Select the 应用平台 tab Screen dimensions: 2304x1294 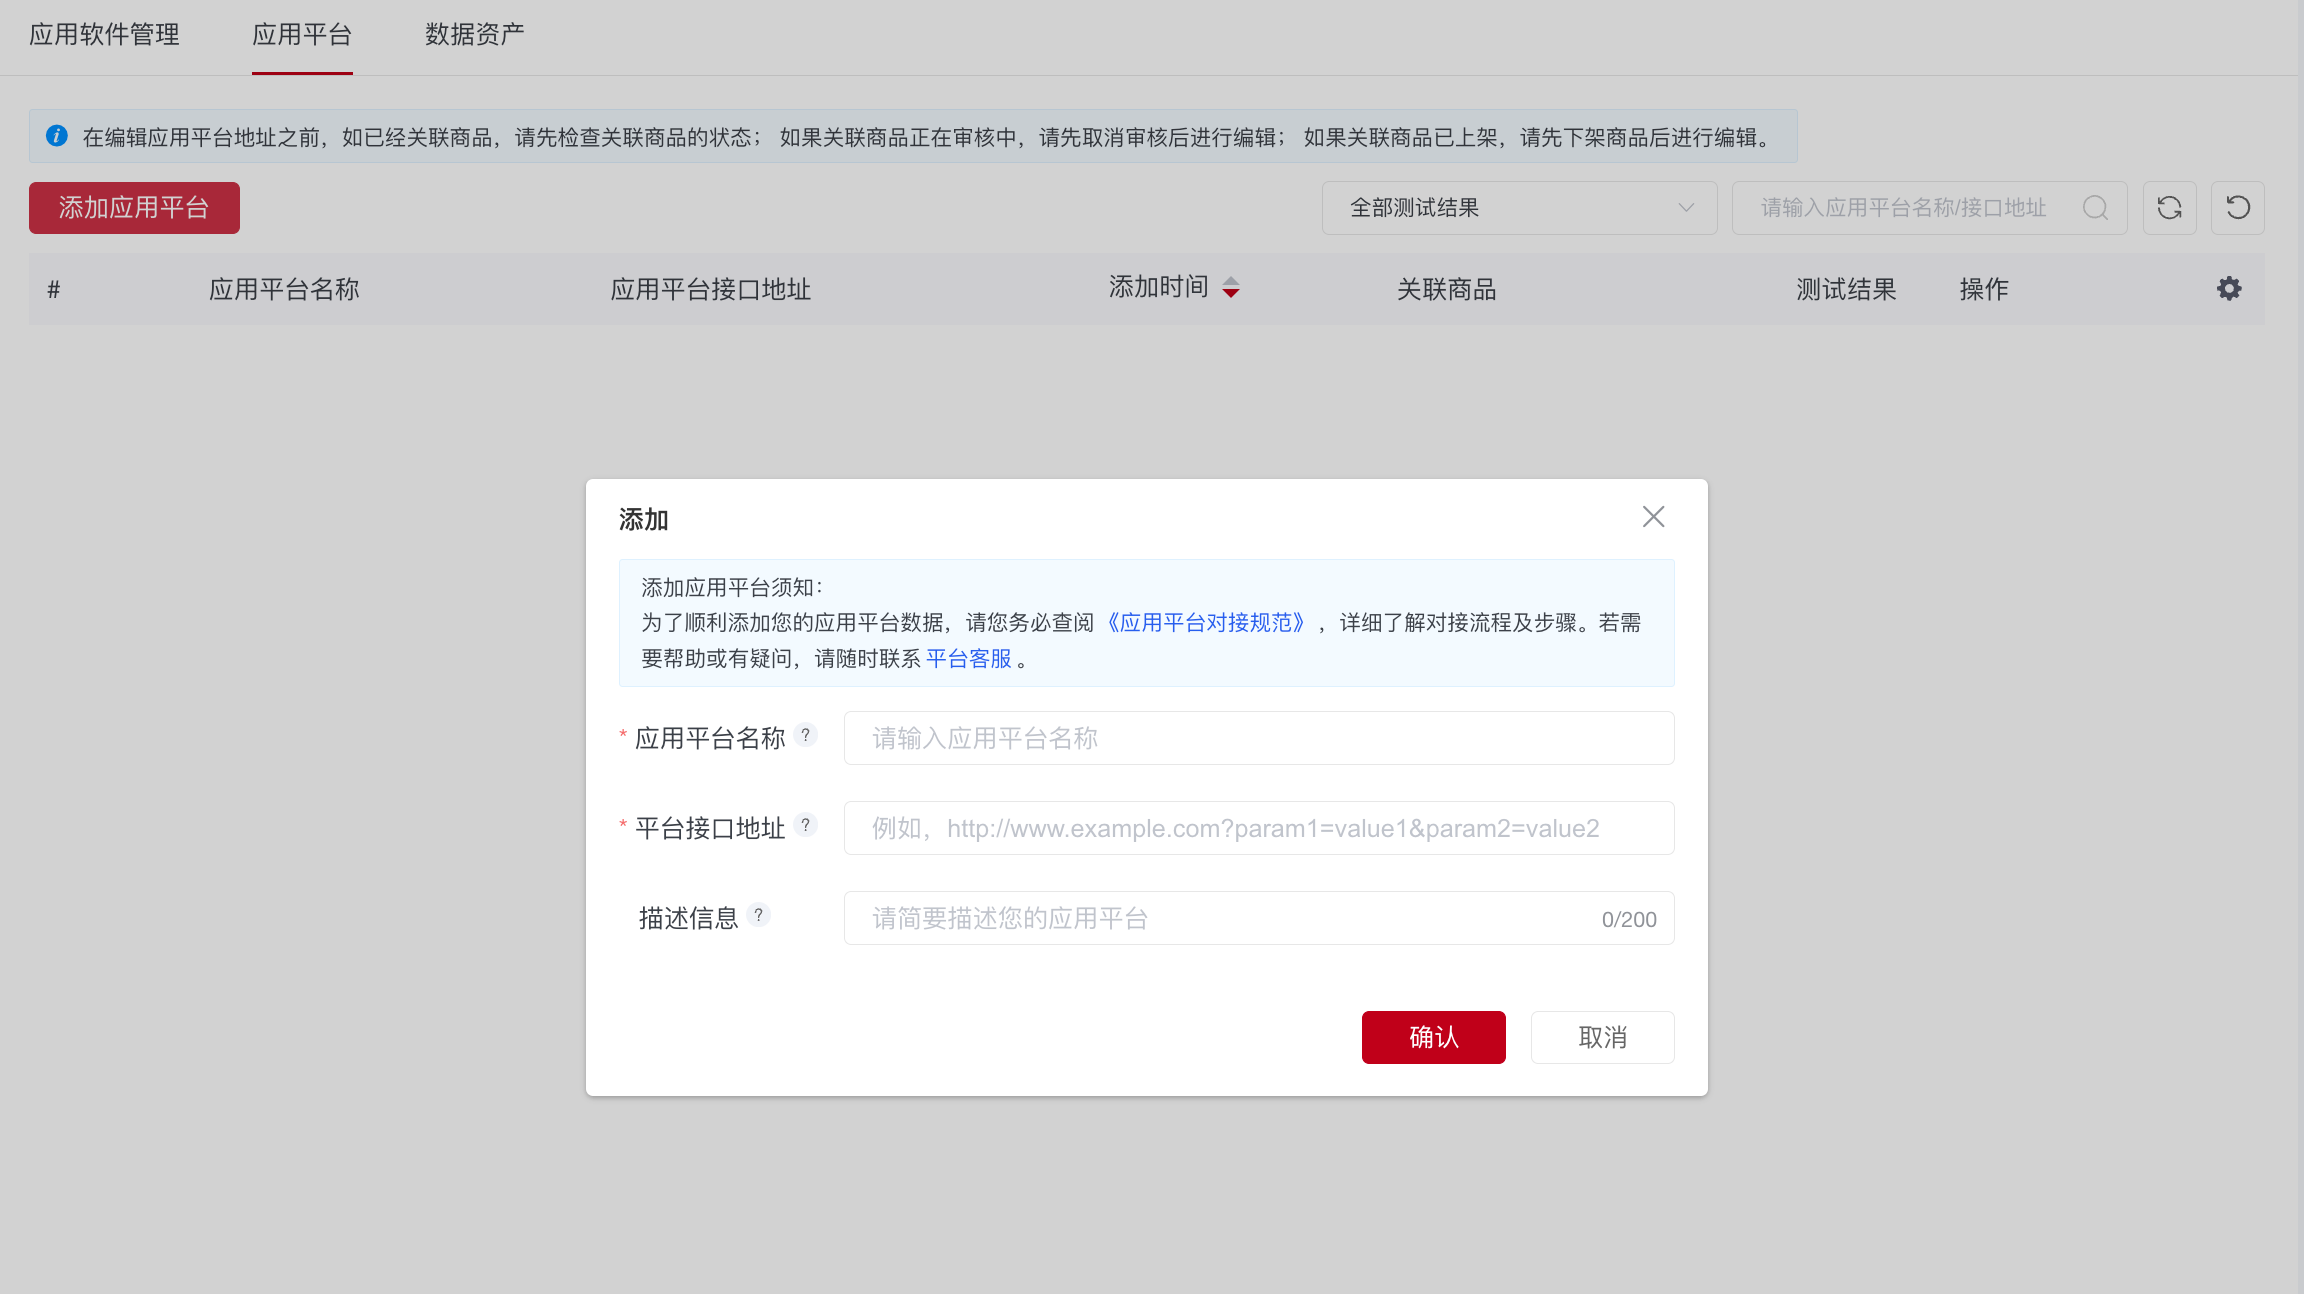point(302,35)
